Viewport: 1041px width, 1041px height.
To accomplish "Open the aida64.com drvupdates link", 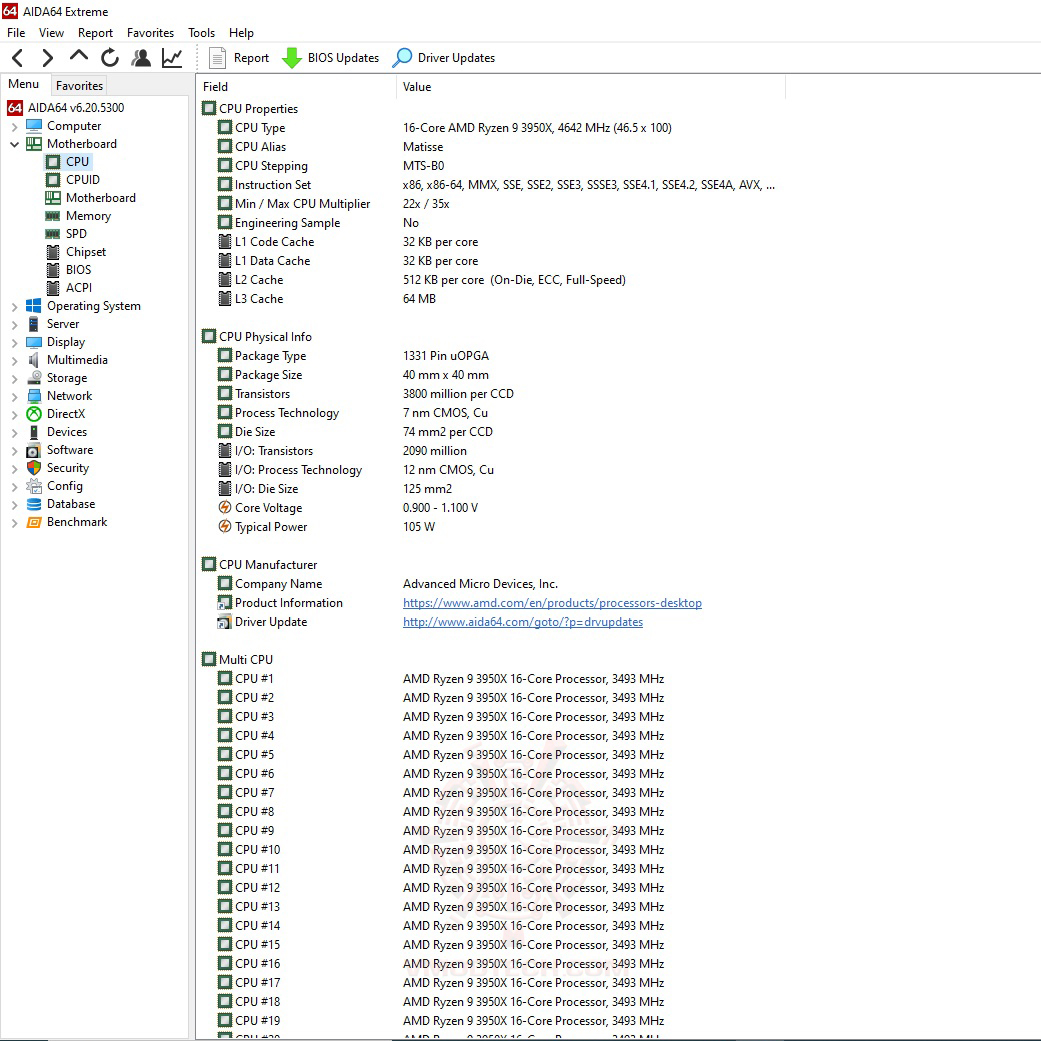I will click(522, 622).
